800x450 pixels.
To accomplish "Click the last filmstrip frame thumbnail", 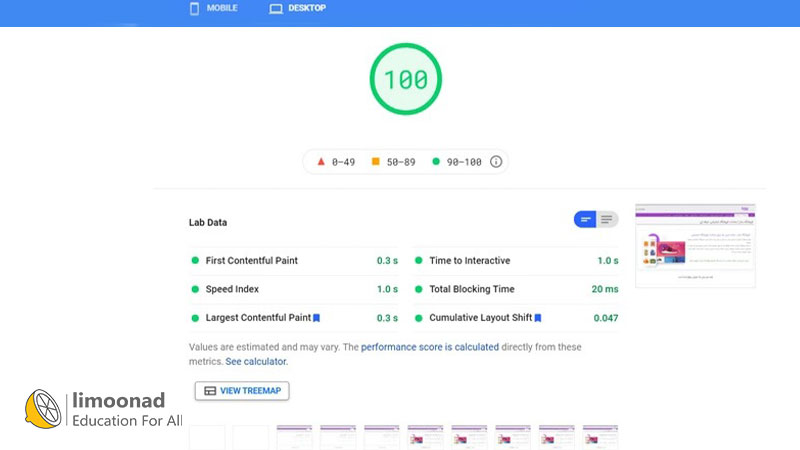I will point(600,437).
